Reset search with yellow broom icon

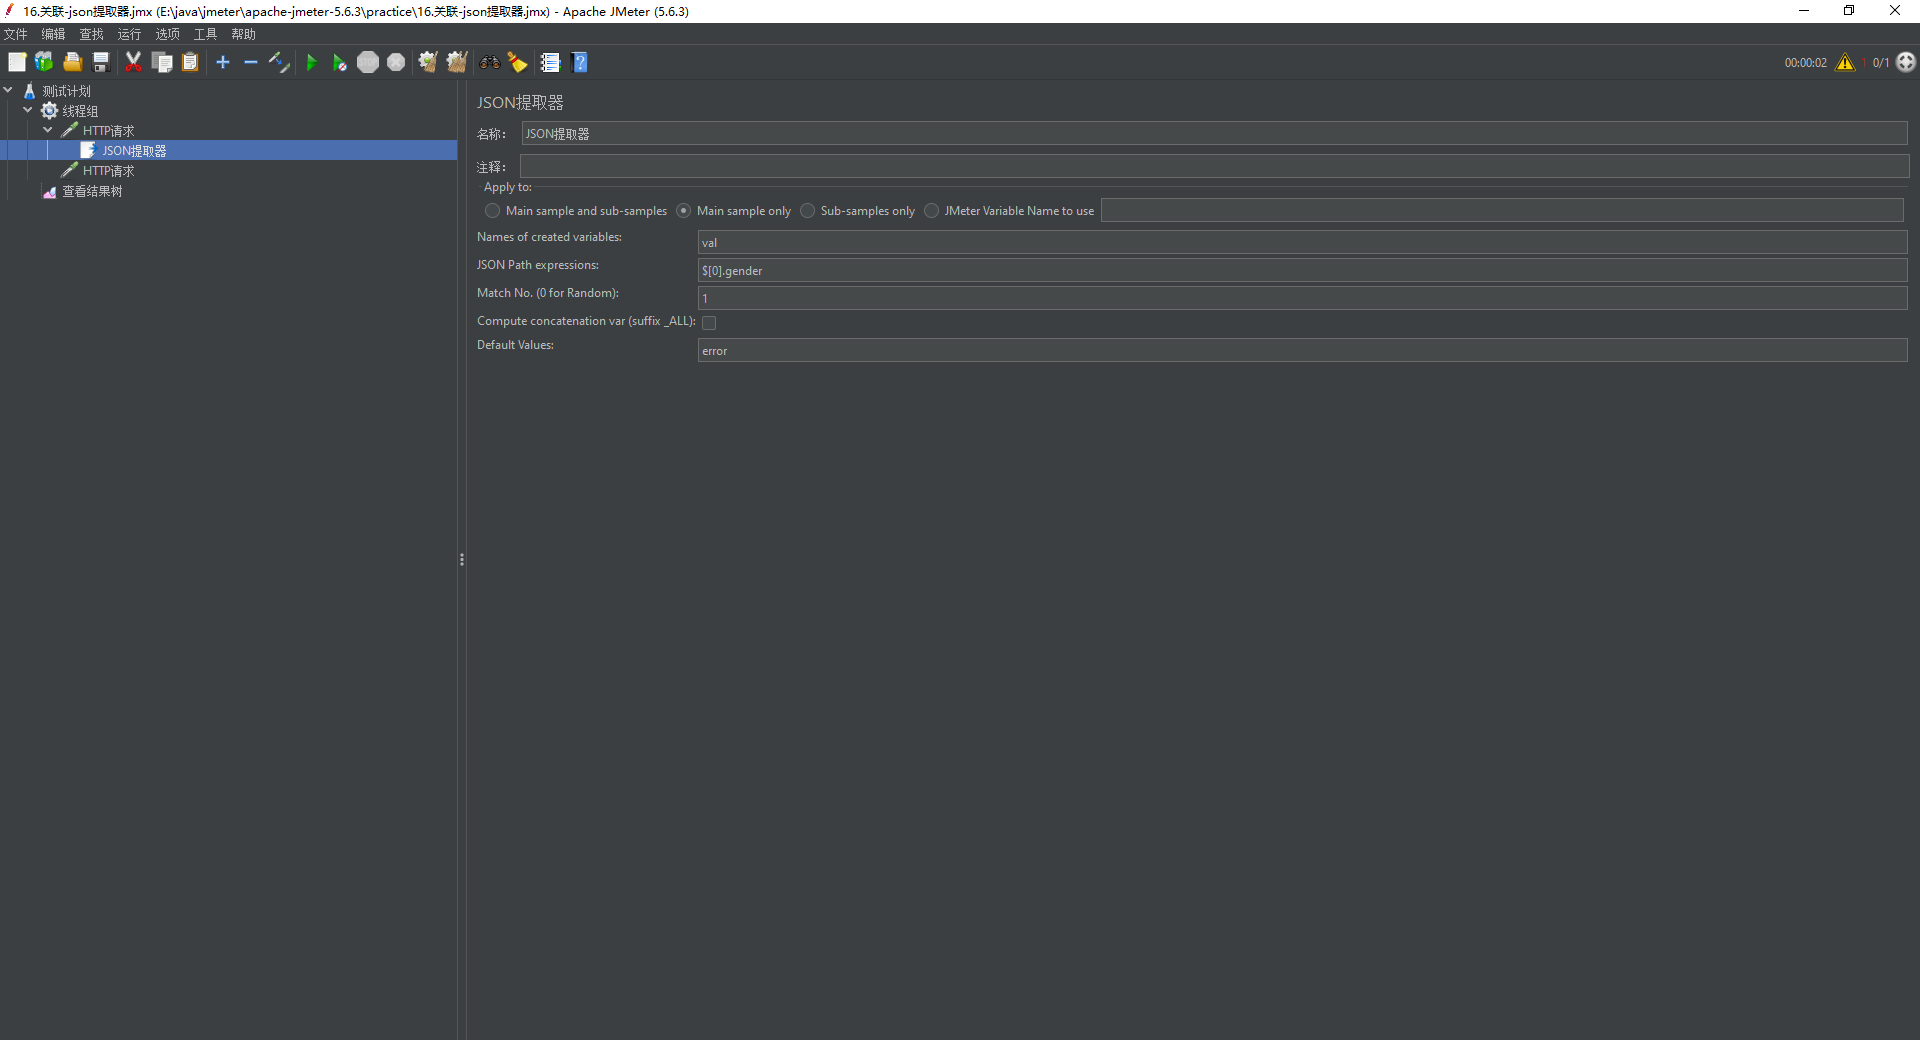click(x=517, y=62)
